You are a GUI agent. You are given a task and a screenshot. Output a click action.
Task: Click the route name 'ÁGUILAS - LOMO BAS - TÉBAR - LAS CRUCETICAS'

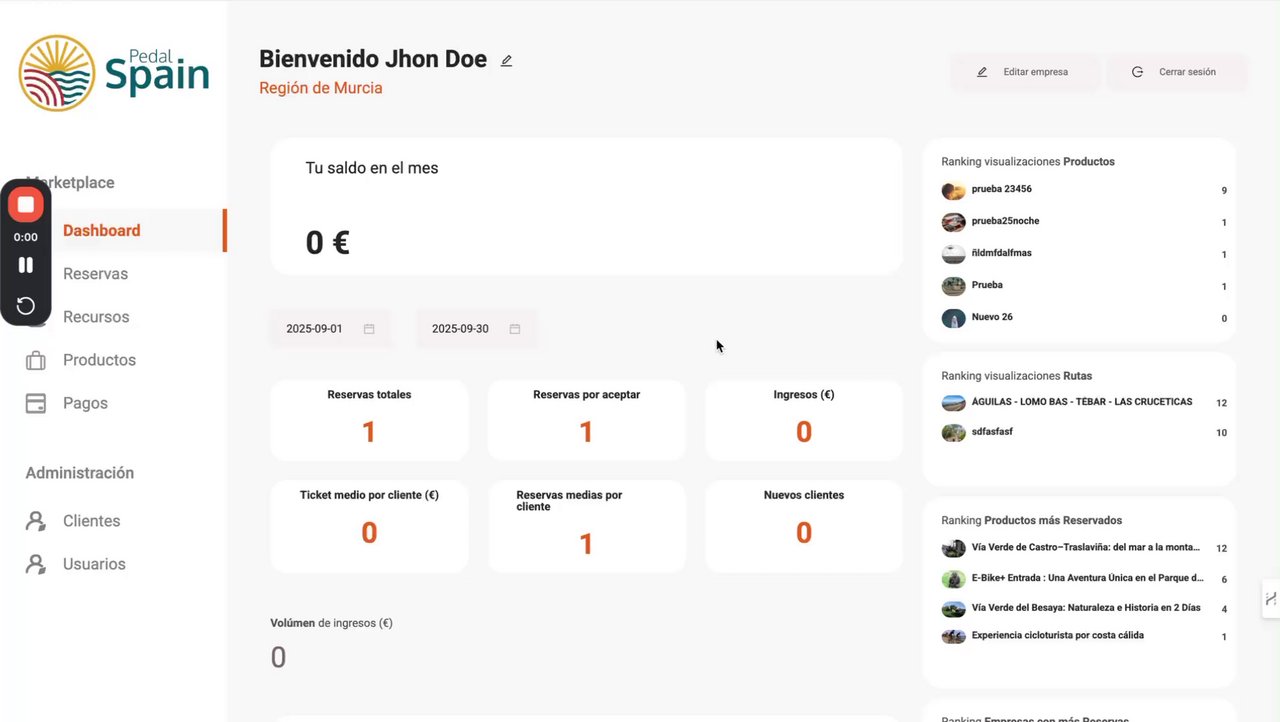point(1082,402)
